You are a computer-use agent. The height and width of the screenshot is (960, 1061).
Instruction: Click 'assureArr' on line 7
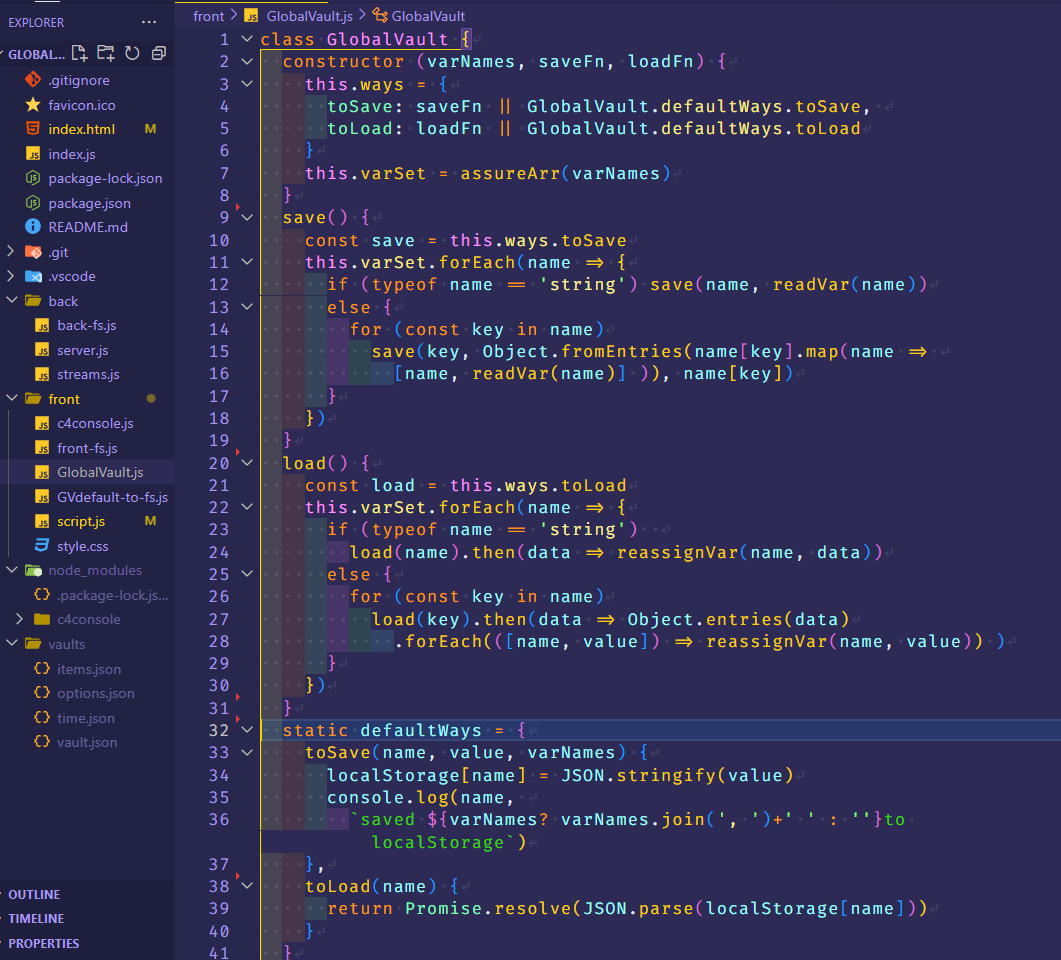(x=510, y=173)
